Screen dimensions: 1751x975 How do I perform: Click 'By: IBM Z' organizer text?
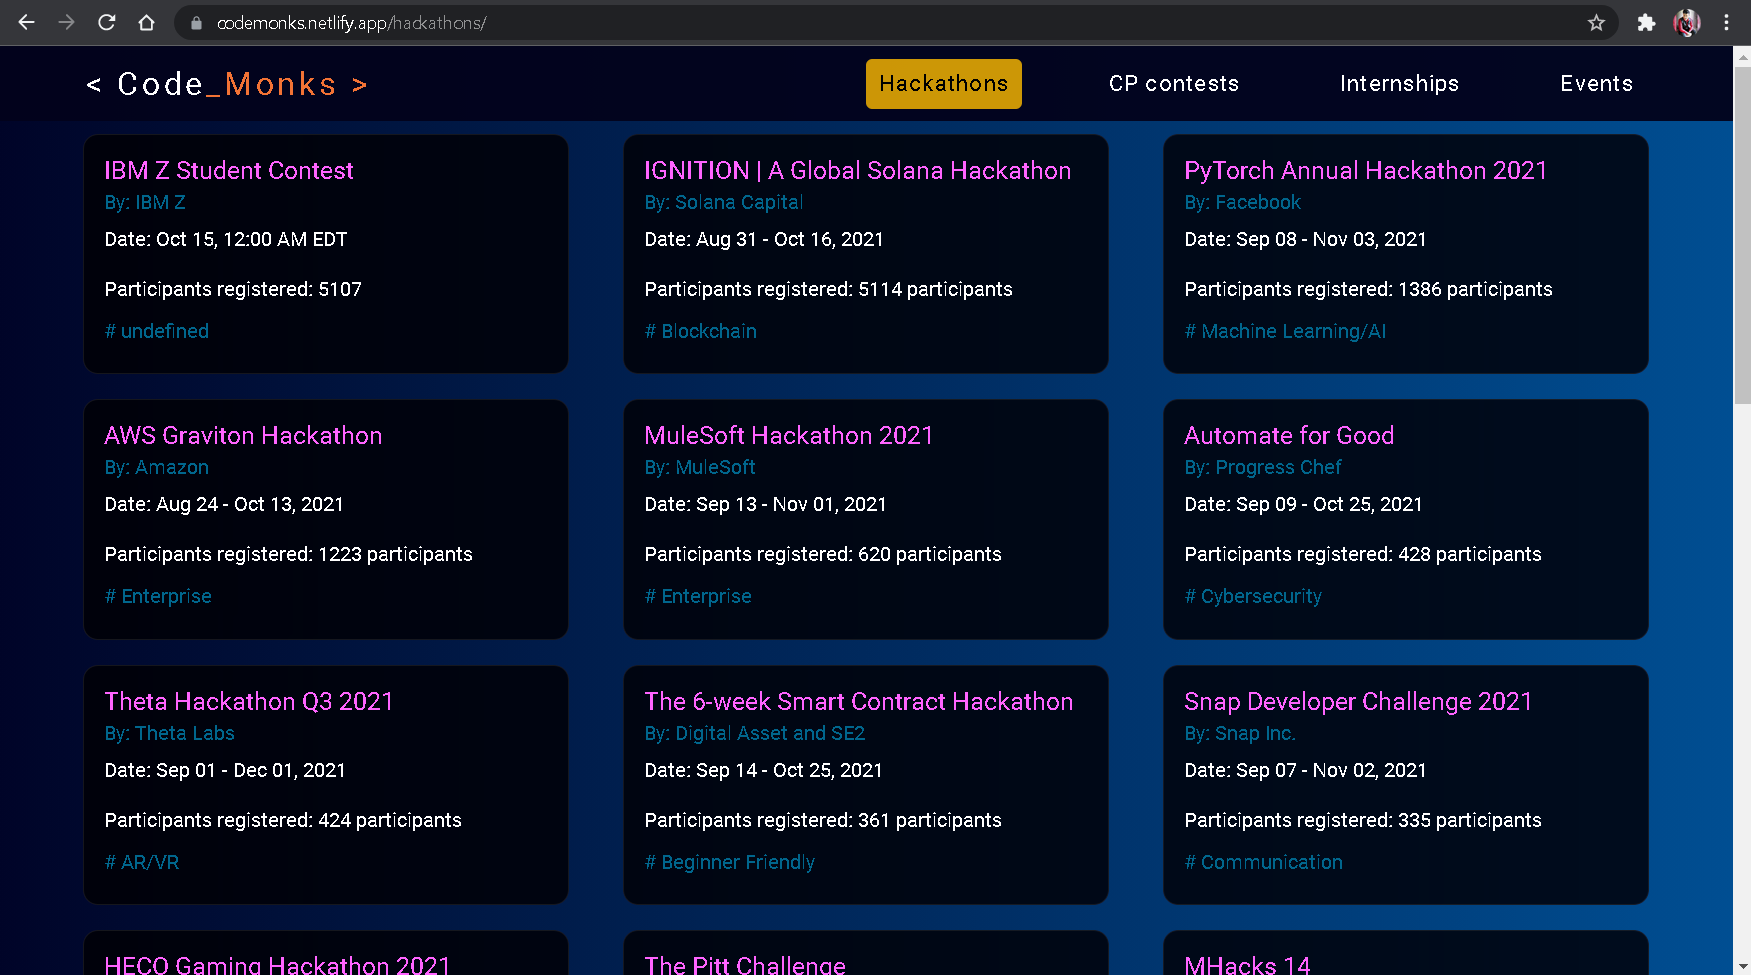[x=145, y=203]
